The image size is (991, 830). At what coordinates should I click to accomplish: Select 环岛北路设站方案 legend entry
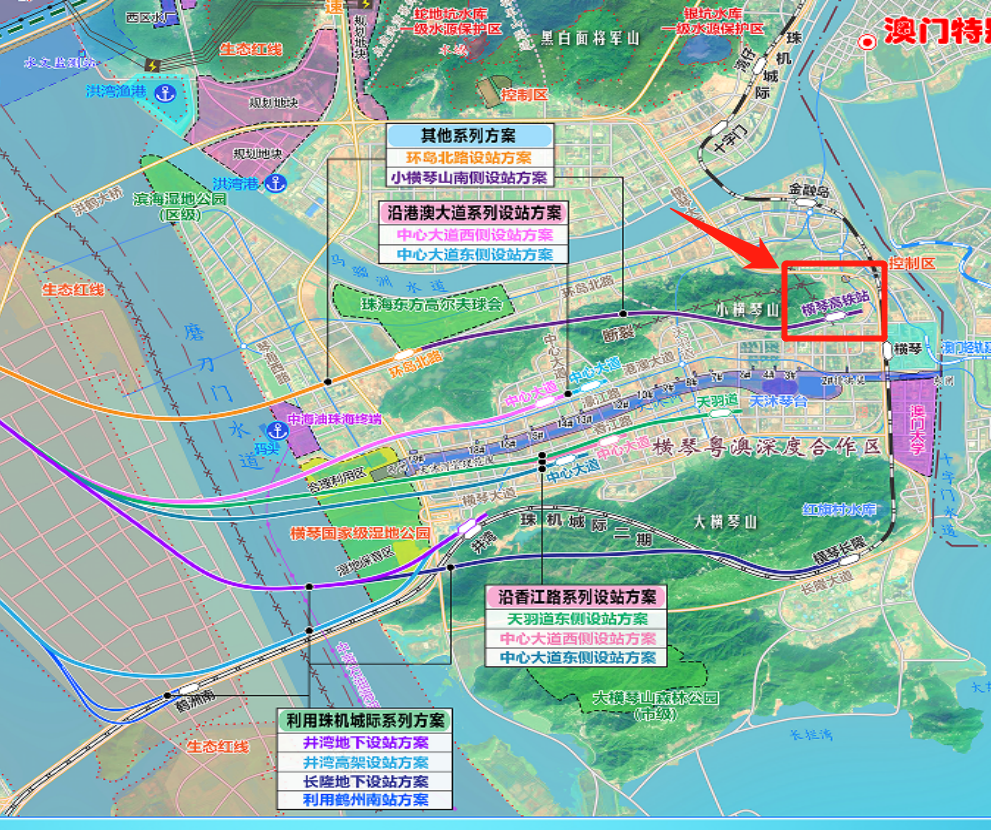coord(469,157)
